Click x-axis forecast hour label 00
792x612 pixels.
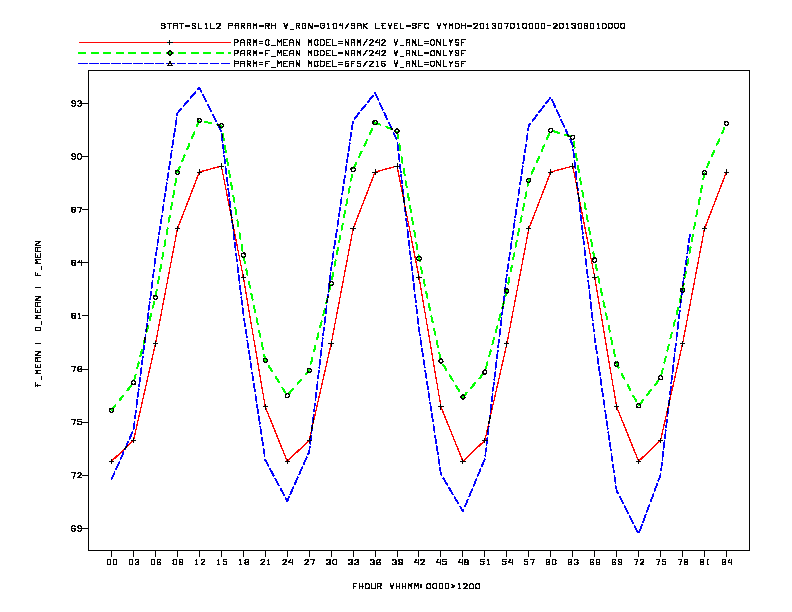[x=112, y=562]
